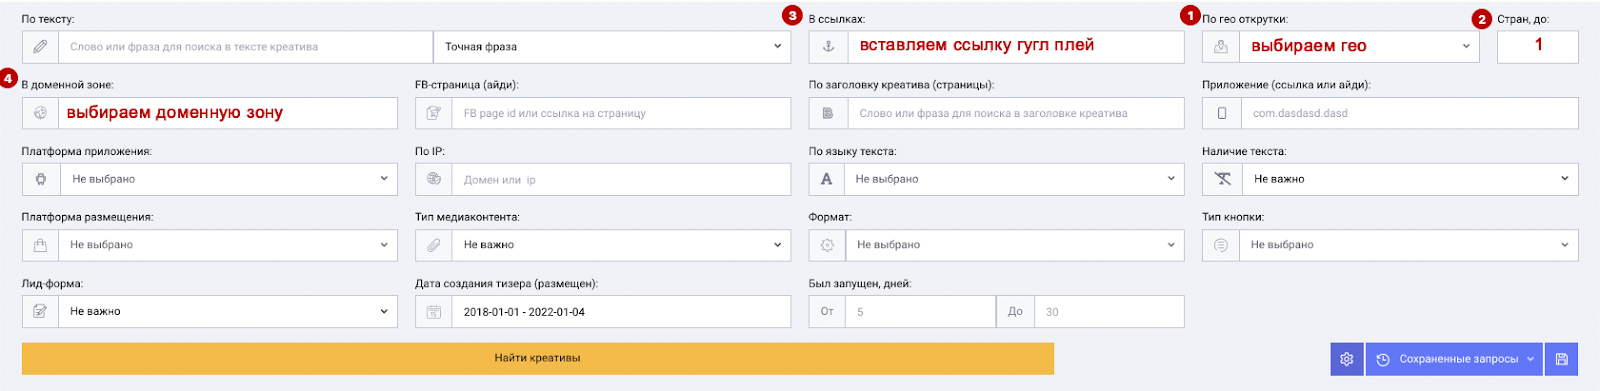Viewport: 1600px width, 391px height.
Task: Click the 'По тексту:' label
Action: [48, 19]
